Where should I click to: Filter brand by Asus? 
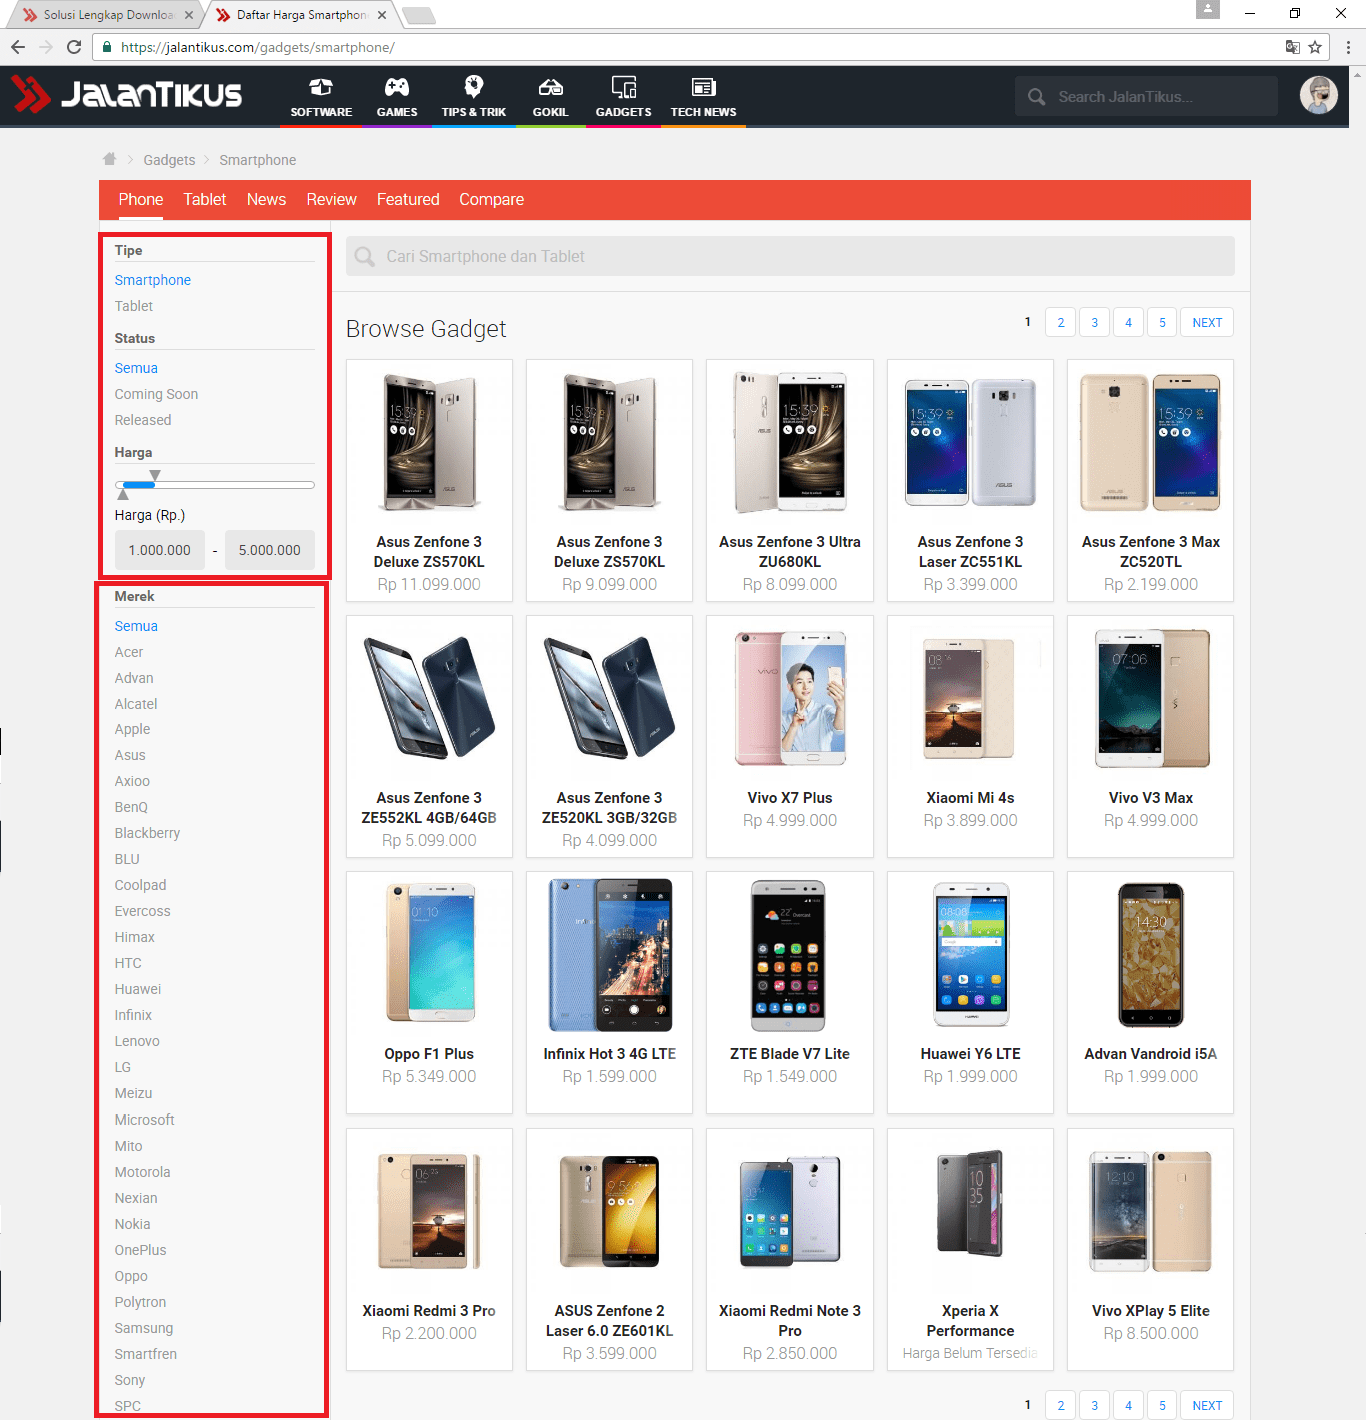130,755
